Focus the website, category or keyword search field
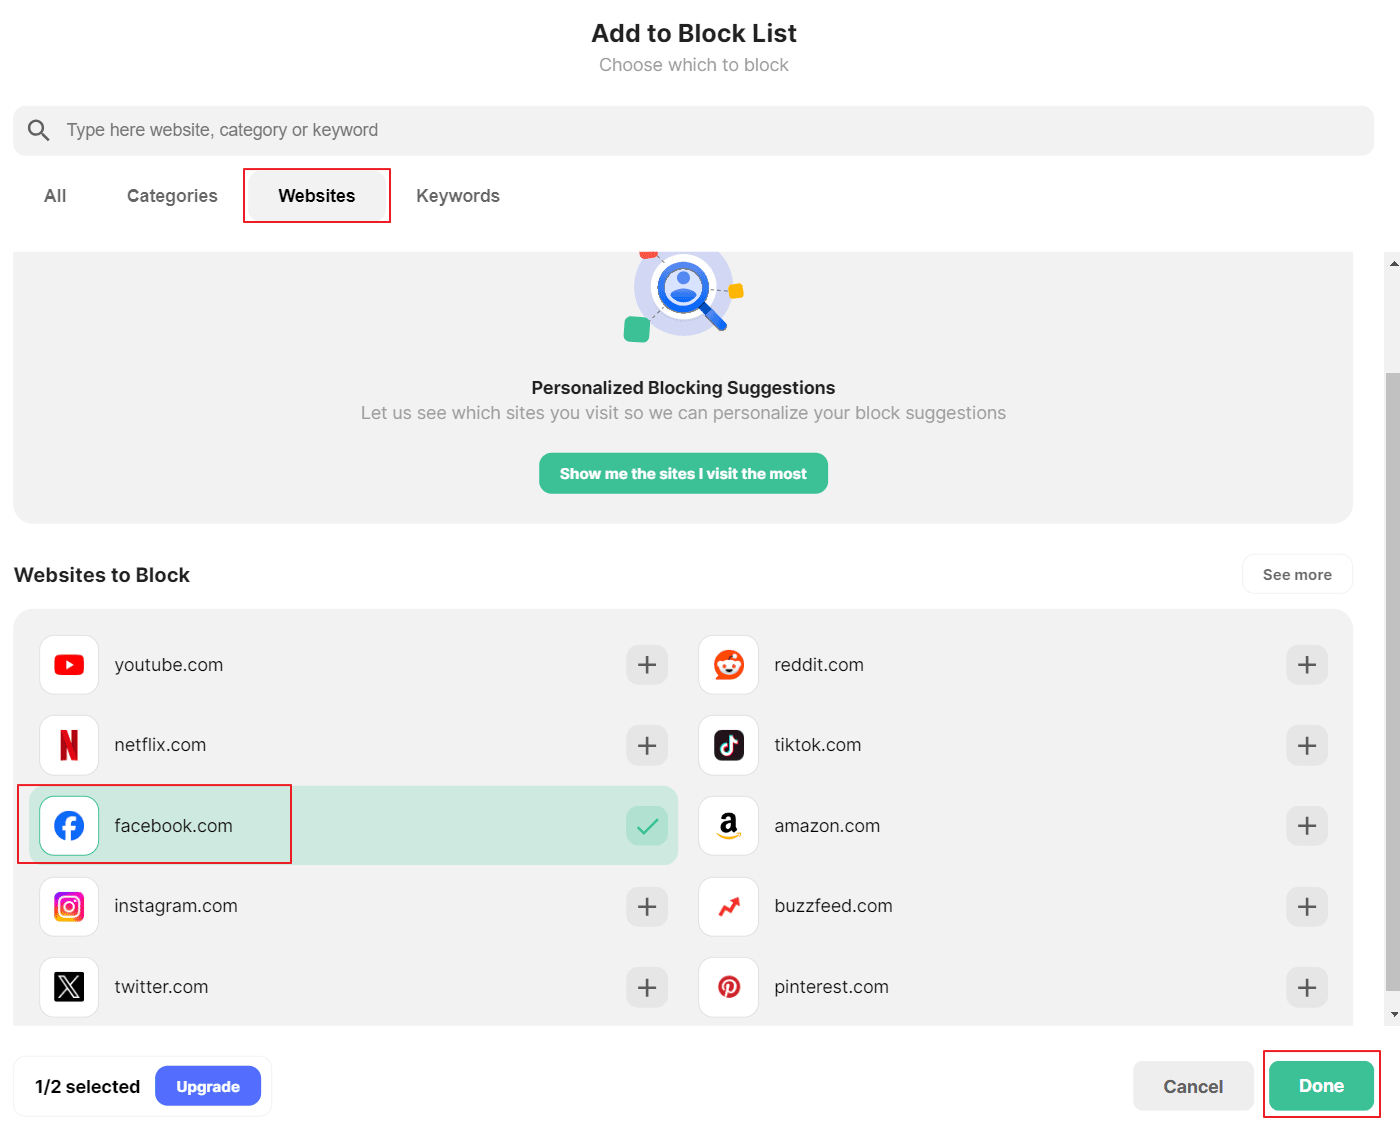The image size is (1400, 1132). [693, 130]
